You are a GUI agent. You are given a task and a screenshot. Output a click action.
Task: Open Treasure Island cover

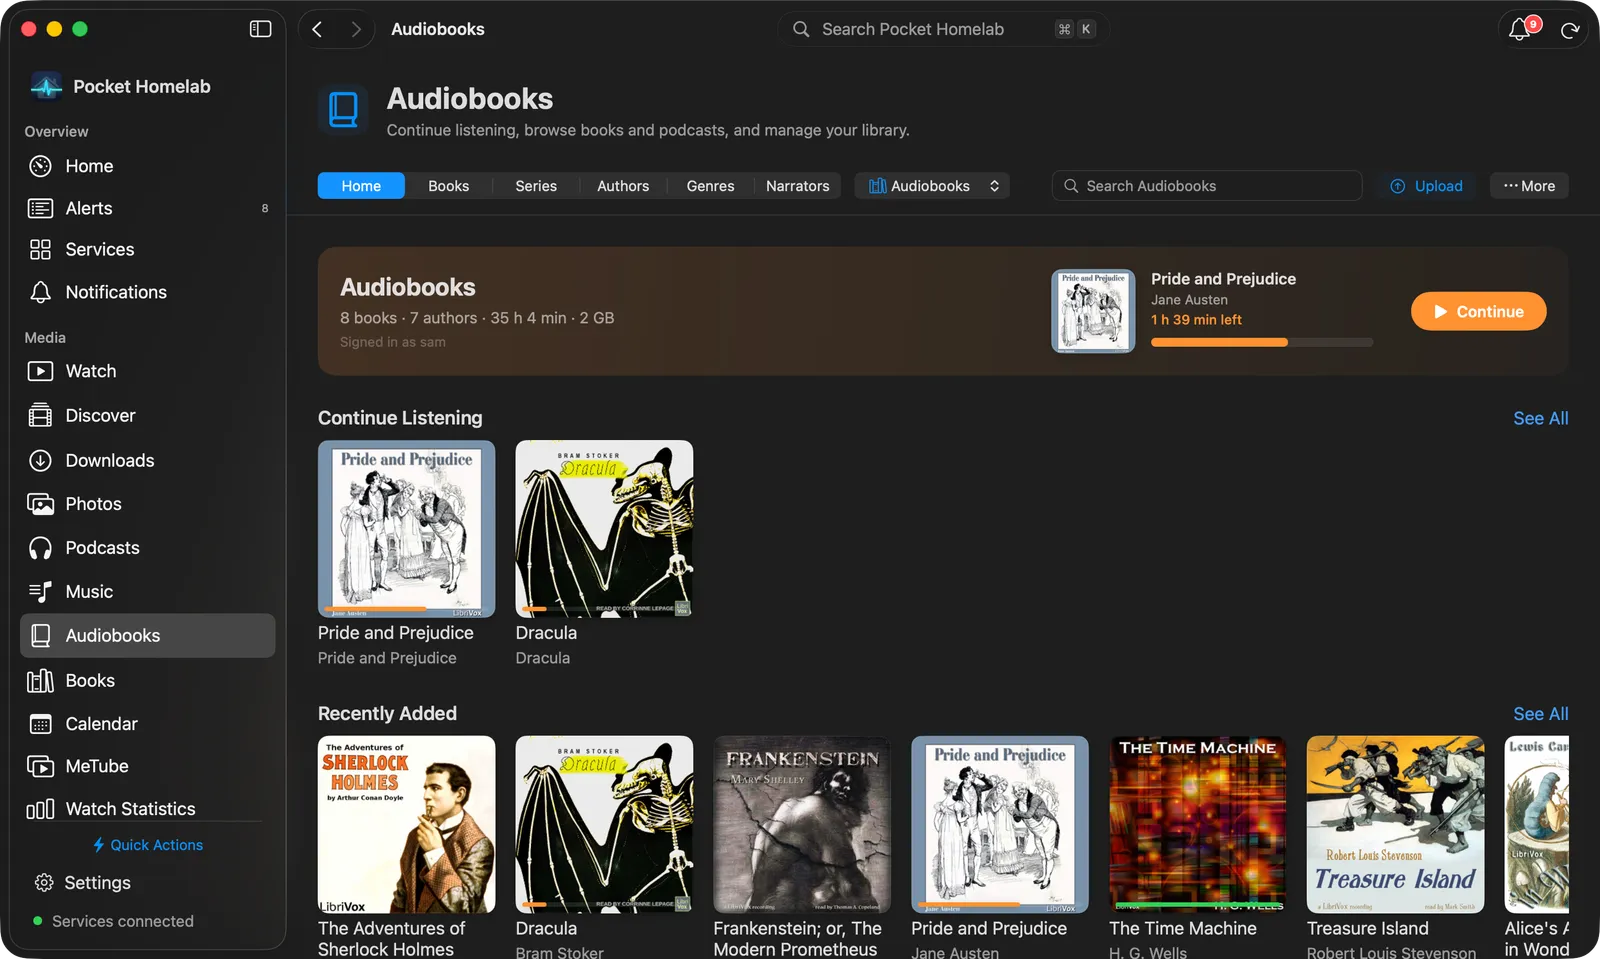tap(1395, 824)
